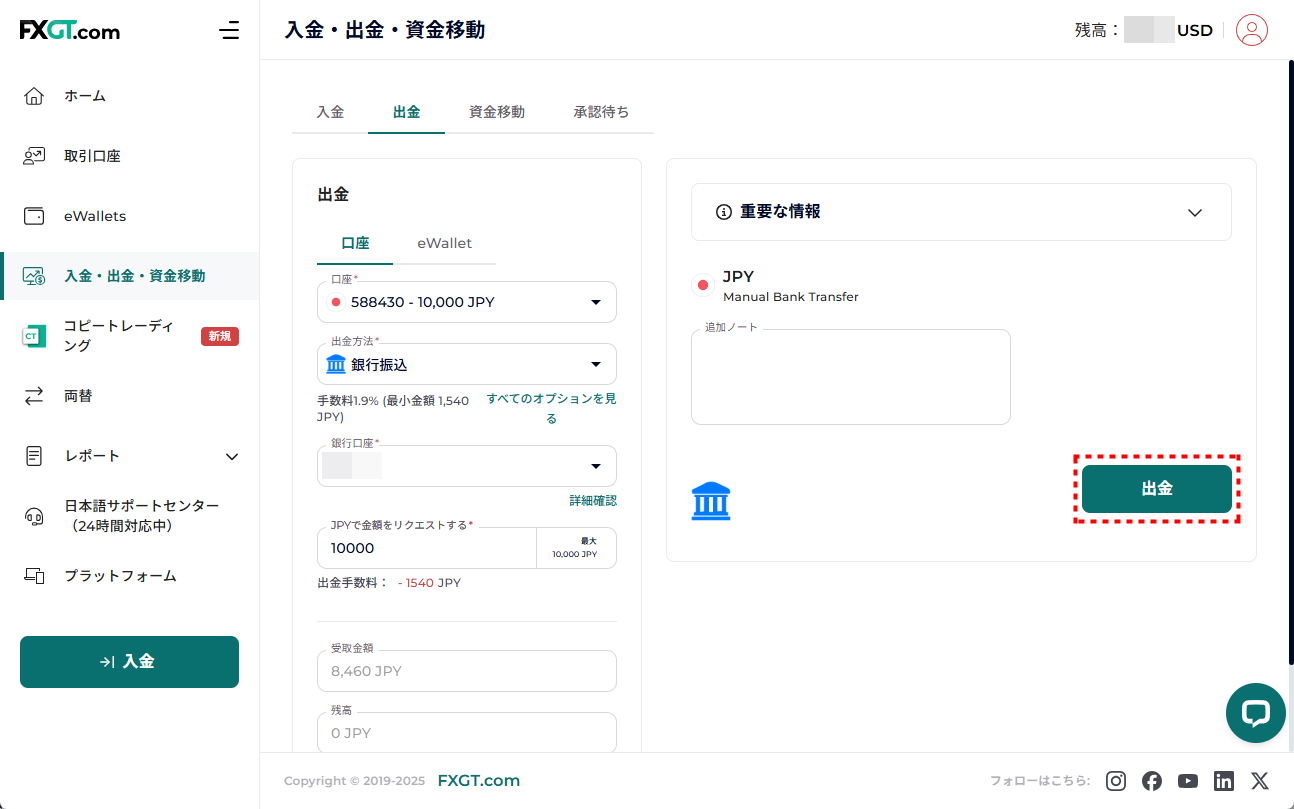The height and width of the screenshot is (809, 1294).
Task: Click the Copyright © 2019-2025 text
Action: [355, 781]
